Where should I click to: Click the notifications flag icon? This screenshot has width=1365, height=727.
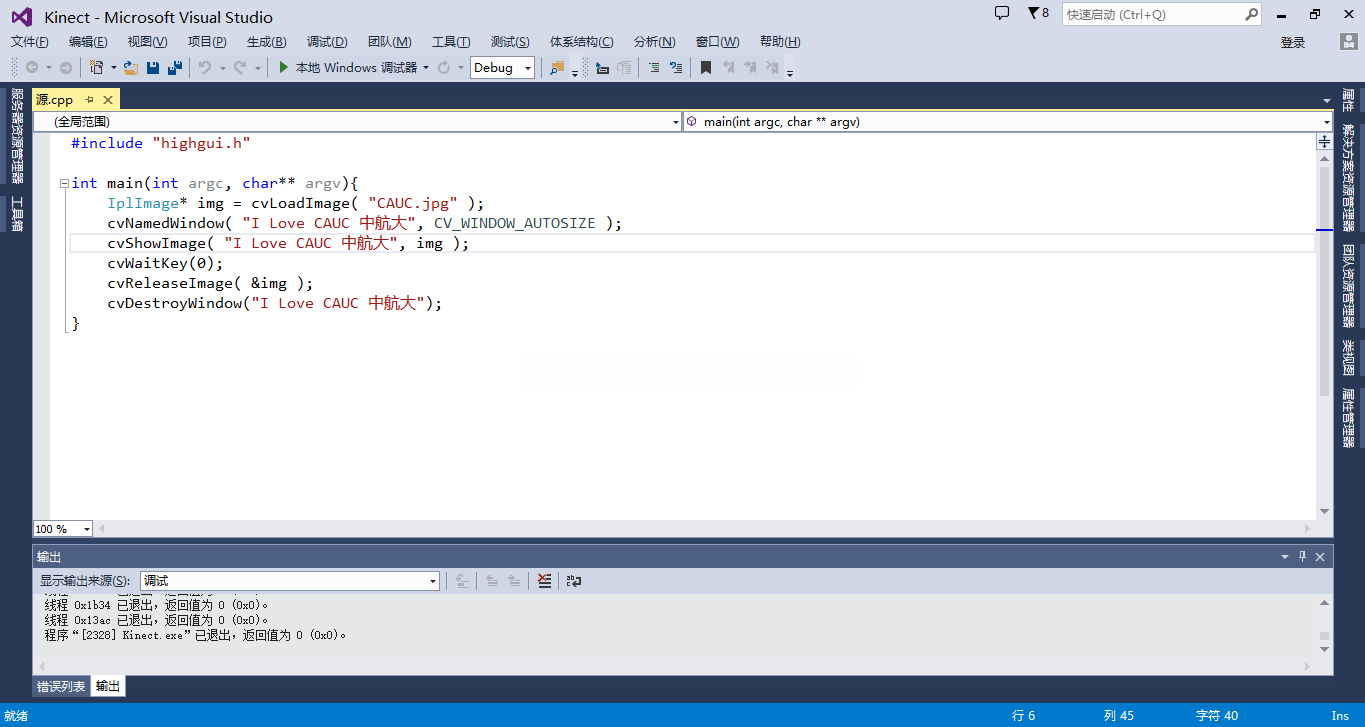[1034, 14]
